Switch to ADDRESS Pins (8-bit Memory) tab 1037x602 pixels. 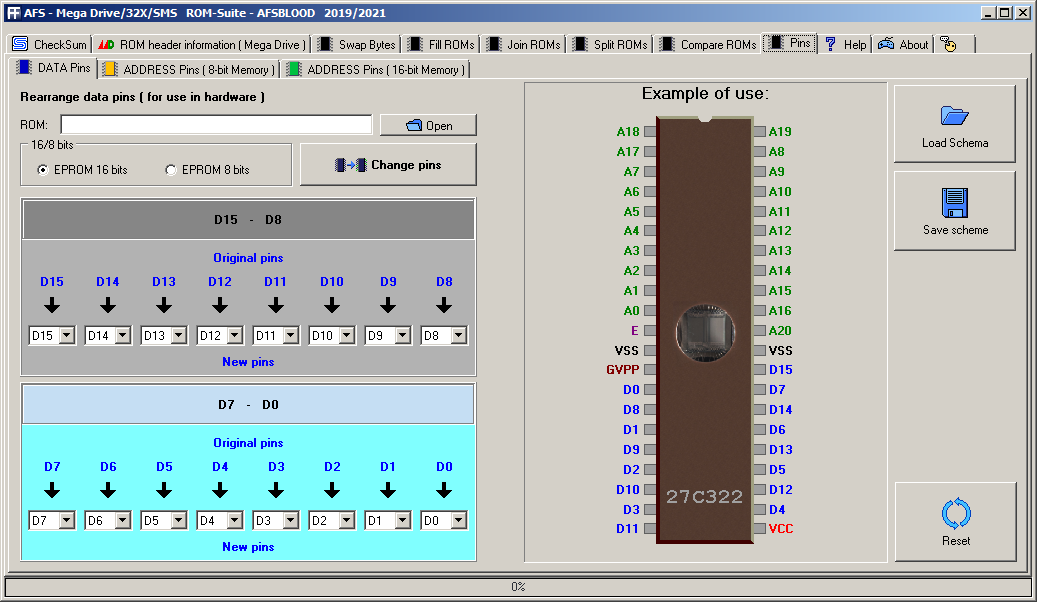(x=189, y=69)
